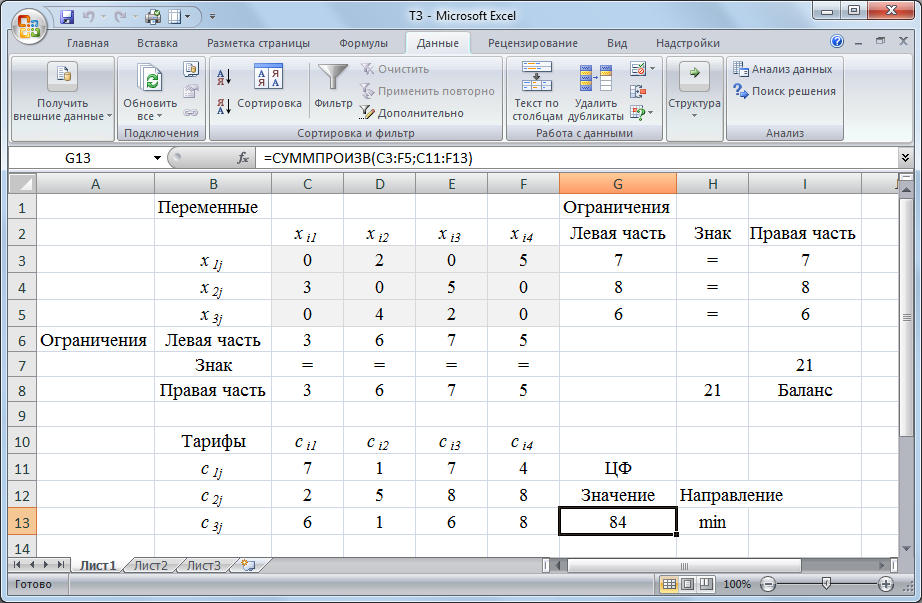Open the Надстройки tab
Image resolution: width=922 pixels, height=603 pixels.
point(687,43)
